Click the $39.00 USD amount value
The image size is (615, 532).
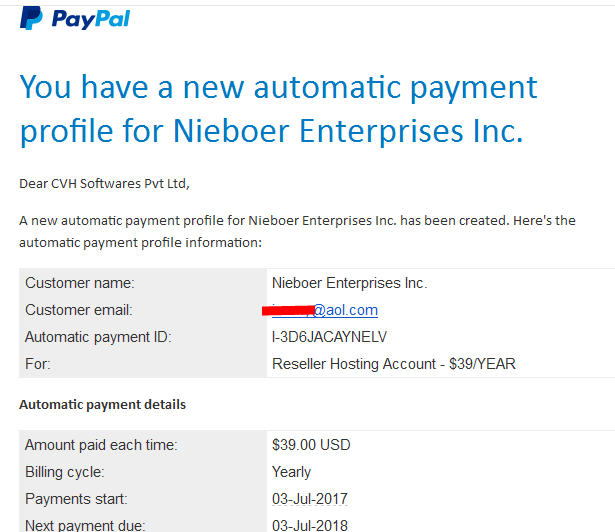[x=311, y=445]
